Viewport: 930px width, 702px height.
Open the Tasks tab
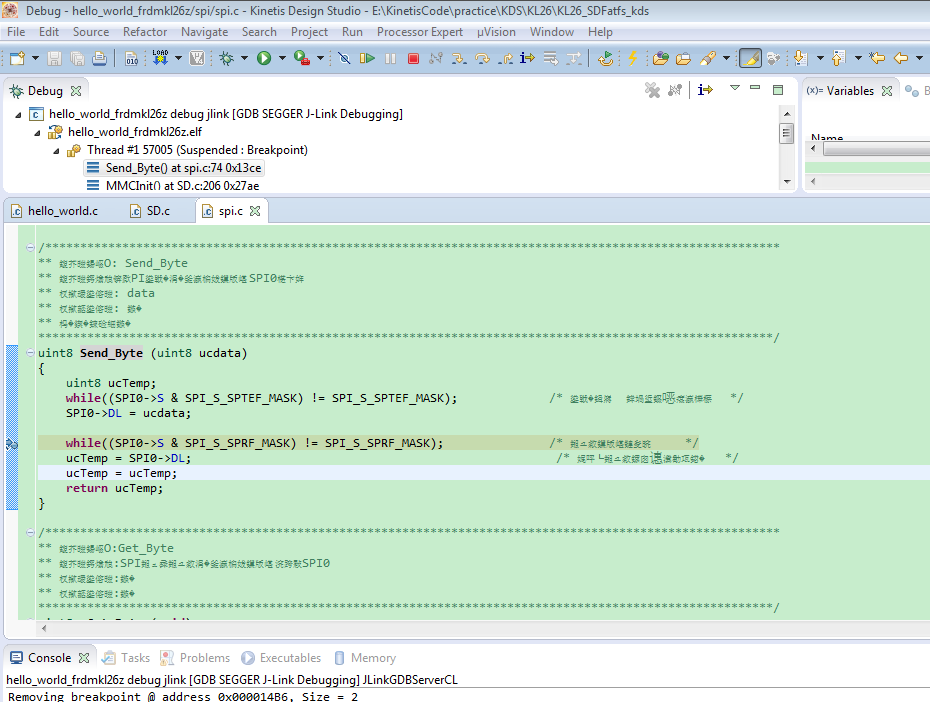126,658
